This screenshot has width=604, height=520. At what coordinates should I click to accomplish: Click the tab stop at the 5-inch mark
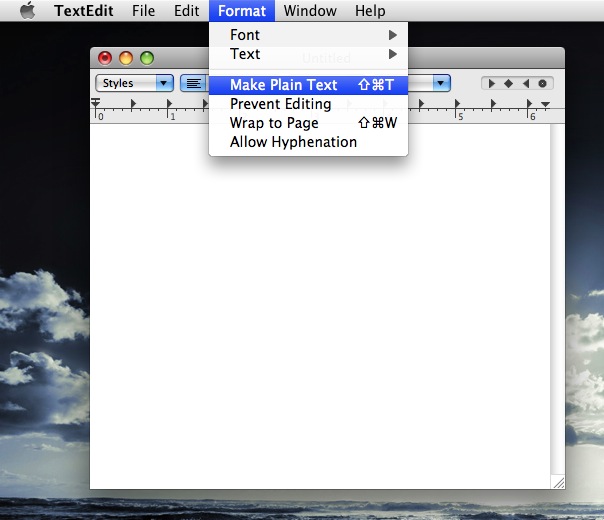[x=457, y=104]
